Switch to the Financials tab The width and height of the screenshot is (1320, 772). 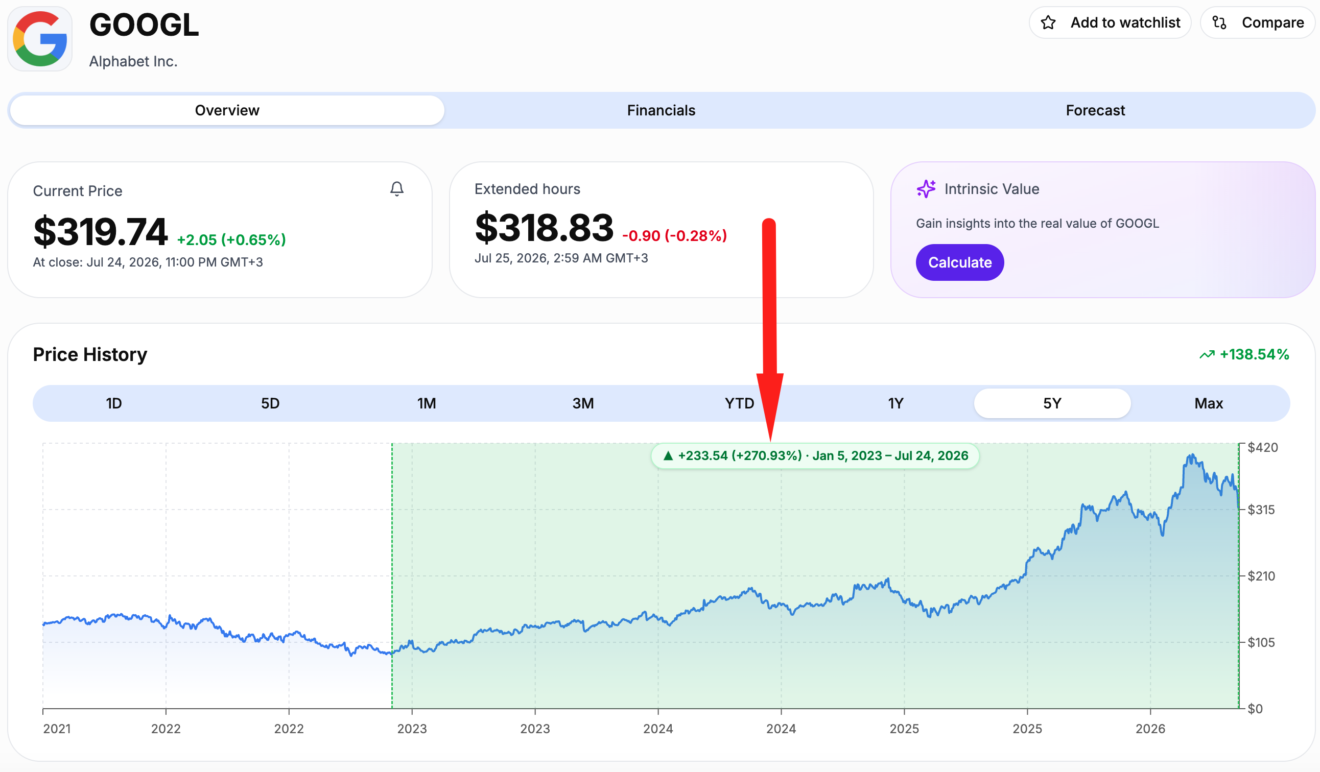point(661,110)
